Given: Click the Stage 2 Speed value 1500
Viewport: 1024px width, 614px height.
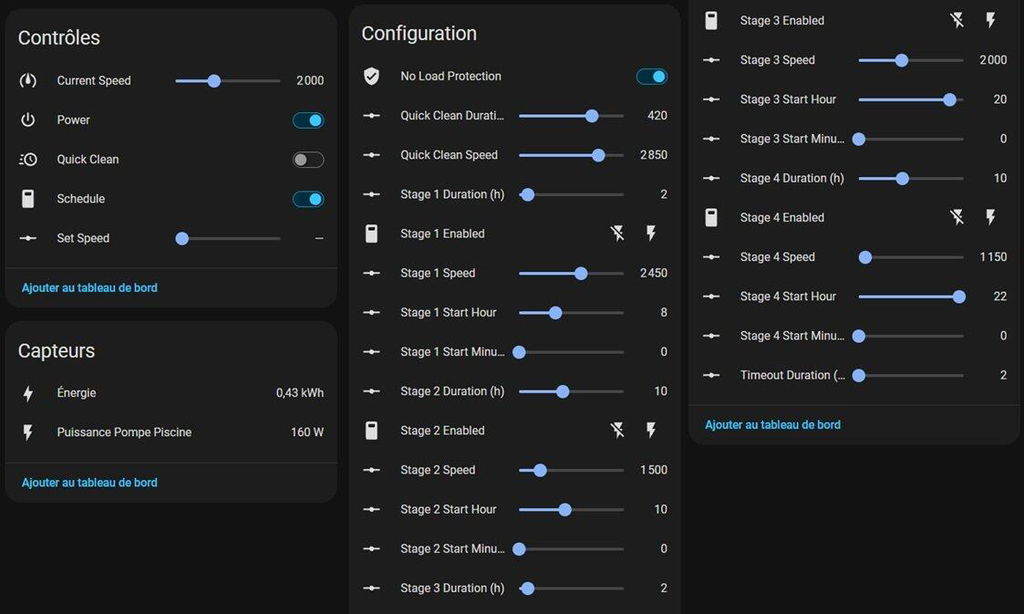Looking at the screenshot, I should pyautogui.click(x=654, y=470).
